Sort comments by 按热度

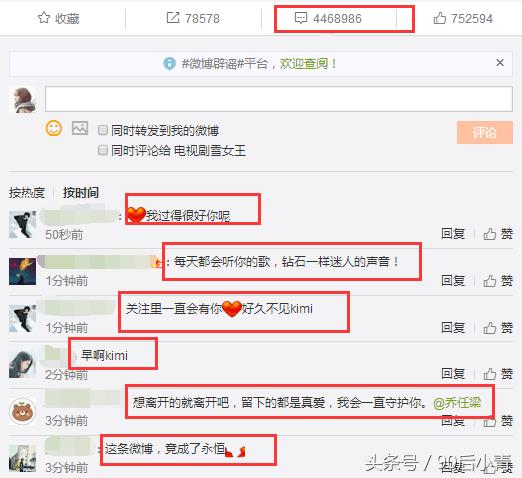click(27, 193)
